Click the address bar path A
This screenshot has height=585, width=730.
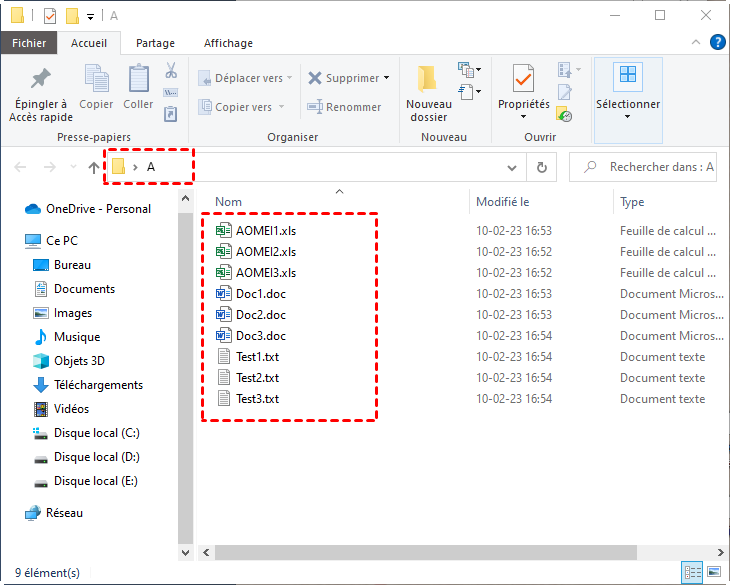point(151,167)
